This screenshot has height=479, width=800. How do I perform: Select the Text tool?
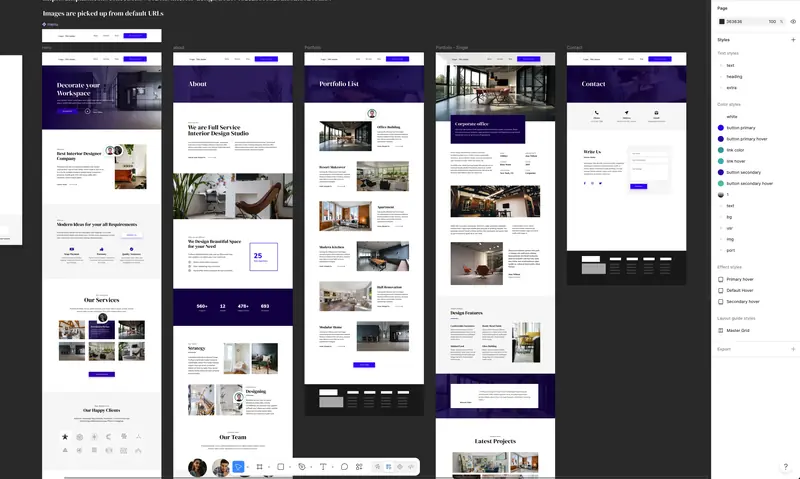click(x=323, y=467)
